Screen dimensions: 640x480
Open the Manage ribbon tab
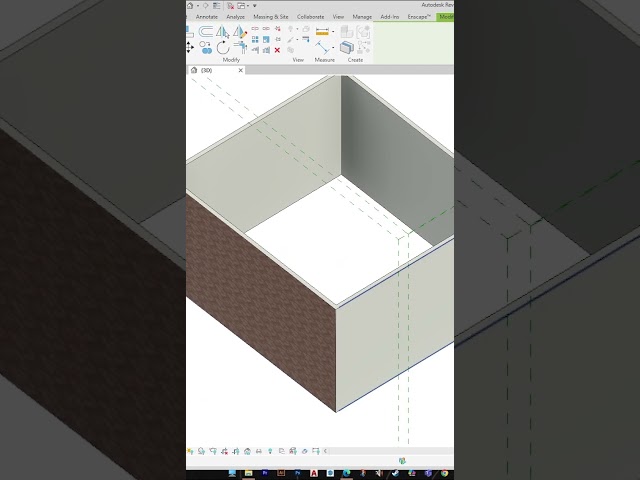362,17
